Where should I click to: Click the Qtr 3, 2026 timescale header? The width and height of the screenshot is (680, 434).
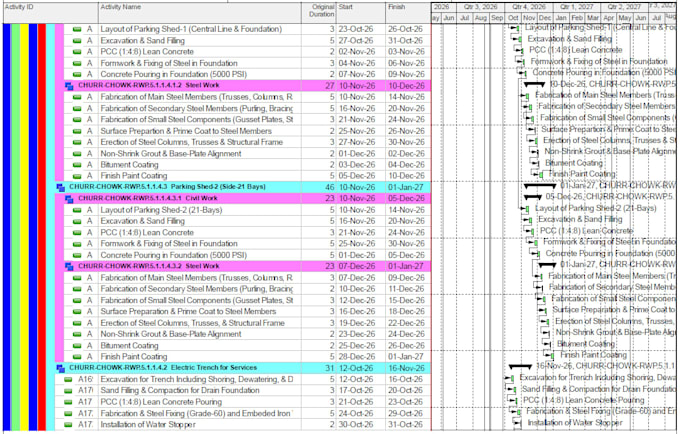(481, 7)
